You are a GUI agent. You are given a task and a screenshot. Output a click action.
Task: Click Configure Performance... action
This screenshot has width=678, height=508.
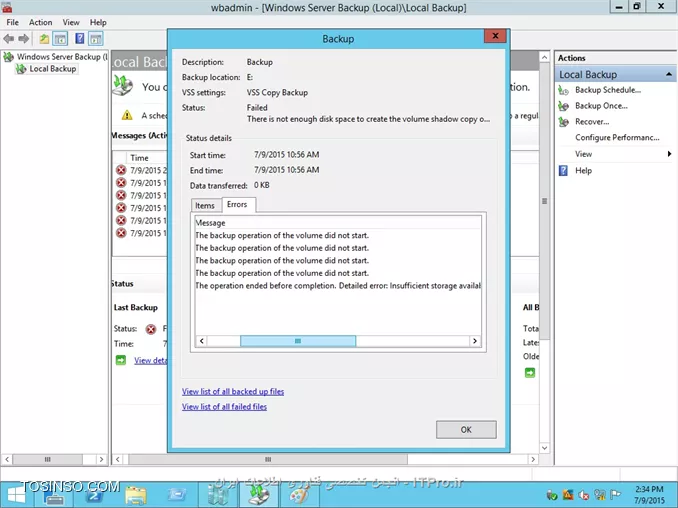(617, 137)
